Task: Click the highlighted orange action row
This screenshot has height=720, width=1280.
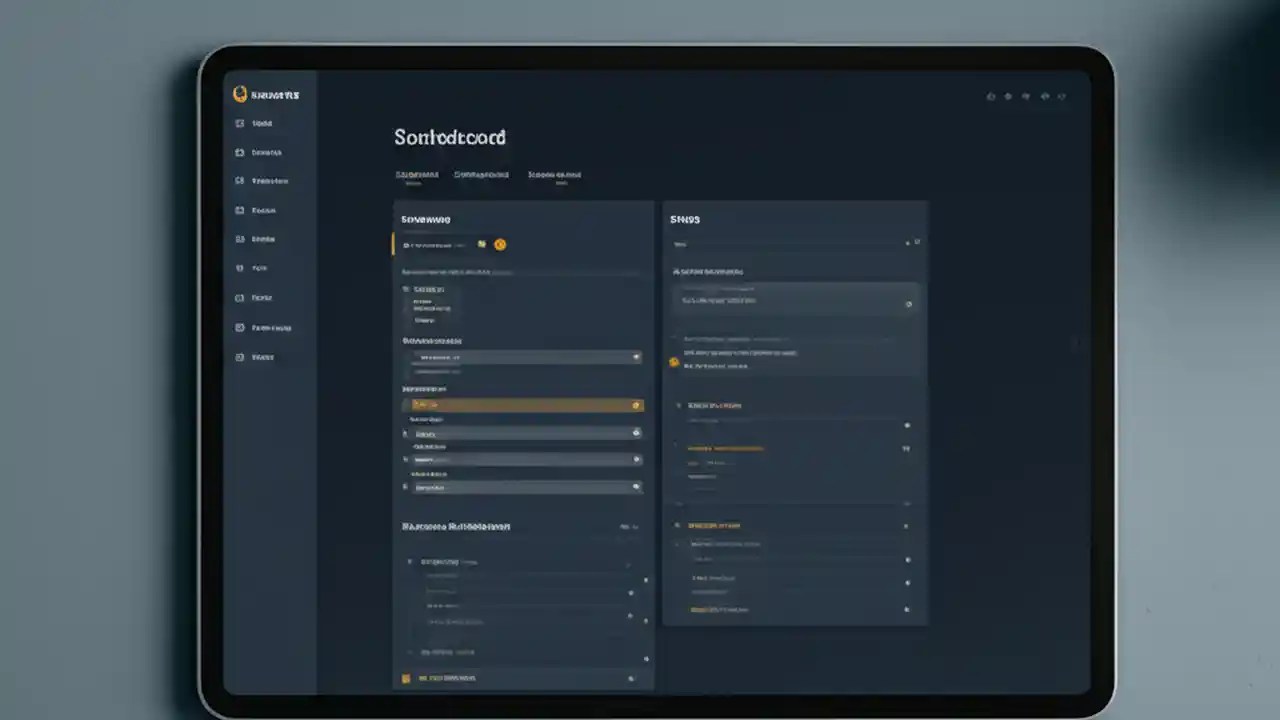Action: [x=520, y=405]
